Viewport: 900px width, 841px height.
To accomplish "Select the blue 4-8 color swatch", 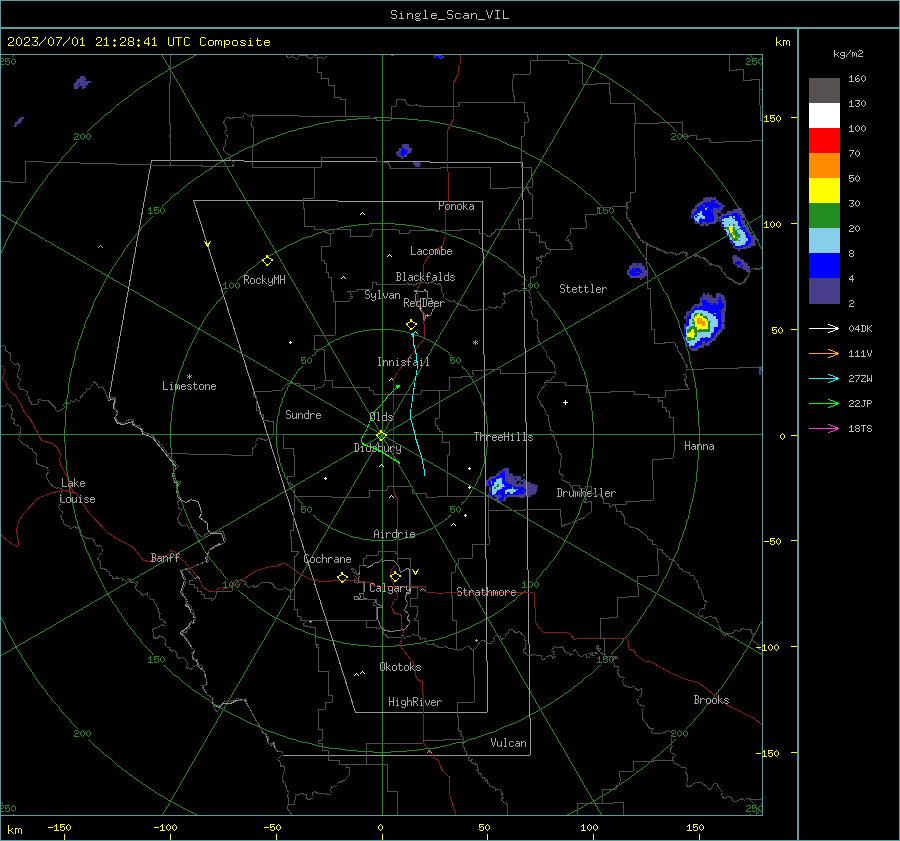I will 824,266.
